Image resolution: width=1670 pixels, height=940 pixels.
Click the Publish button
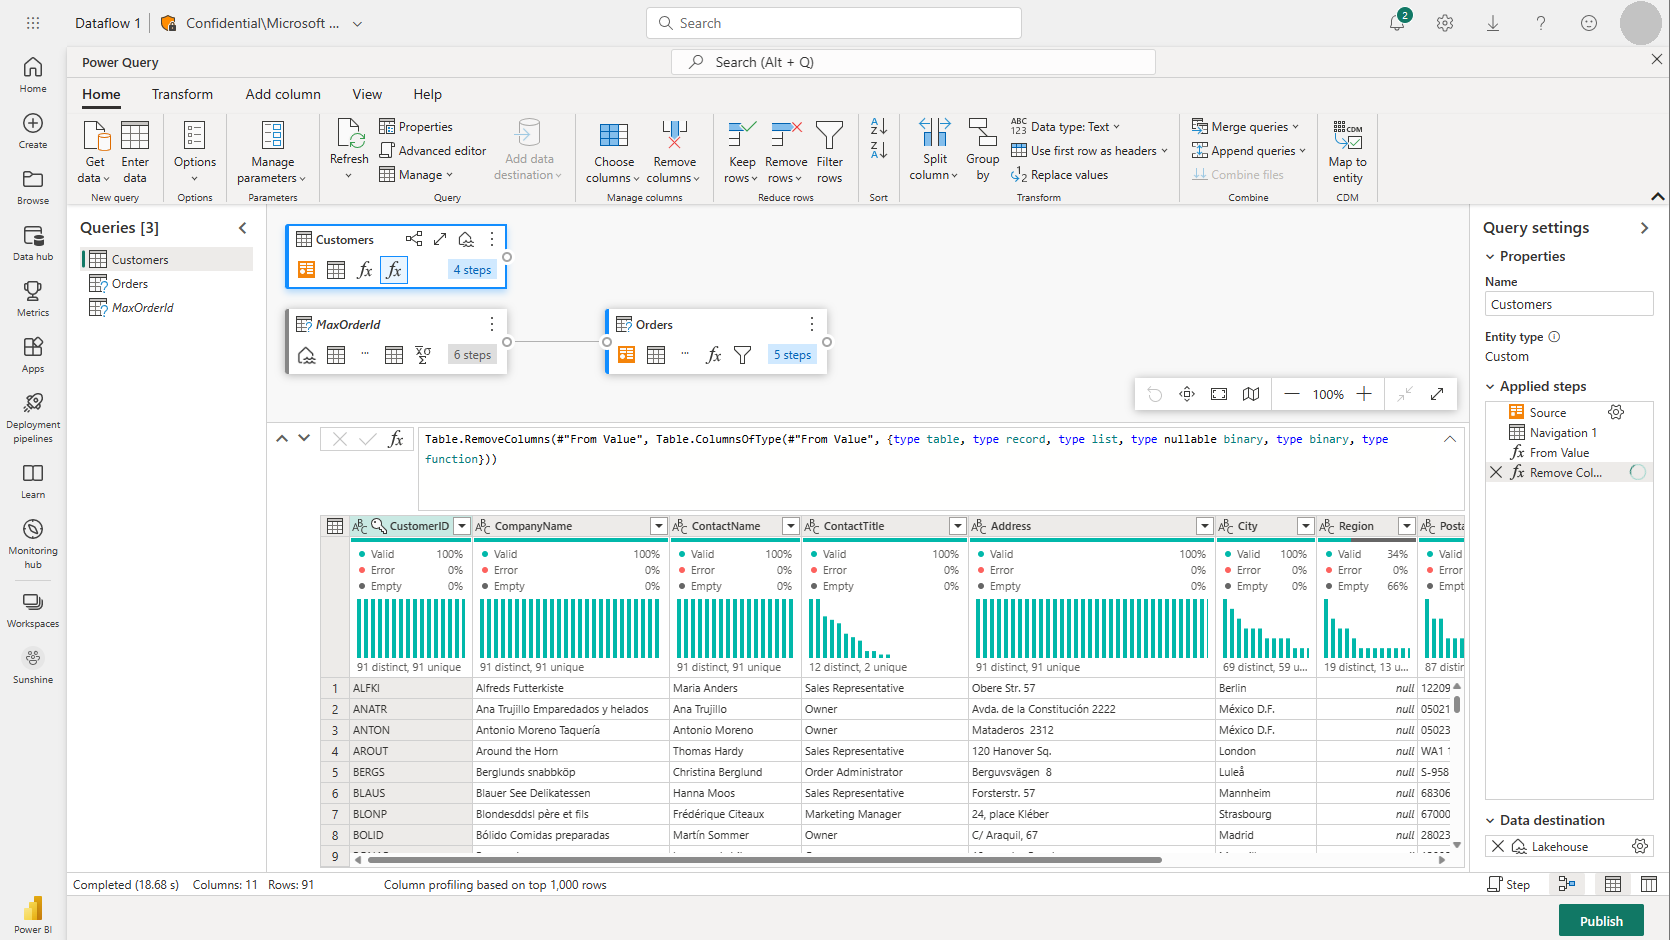[x=1601, y=921]
